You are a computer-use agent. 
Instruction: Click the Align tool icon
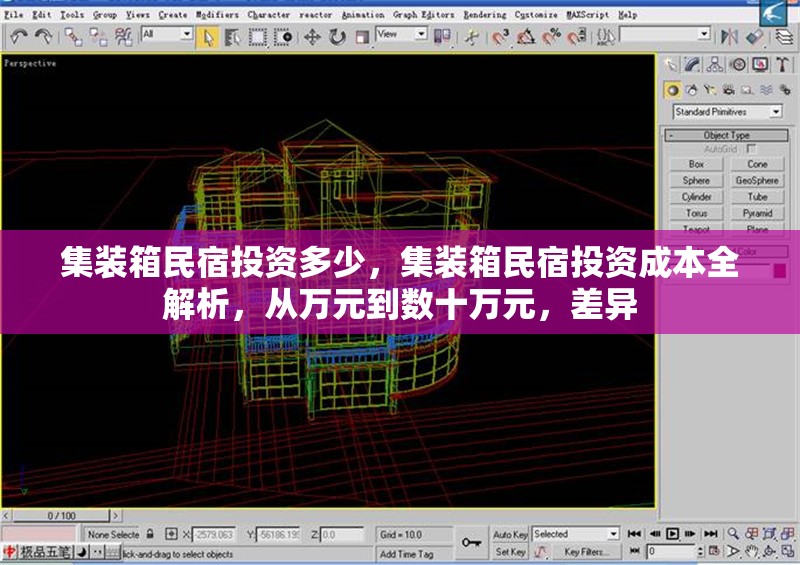tap(755, 37)
